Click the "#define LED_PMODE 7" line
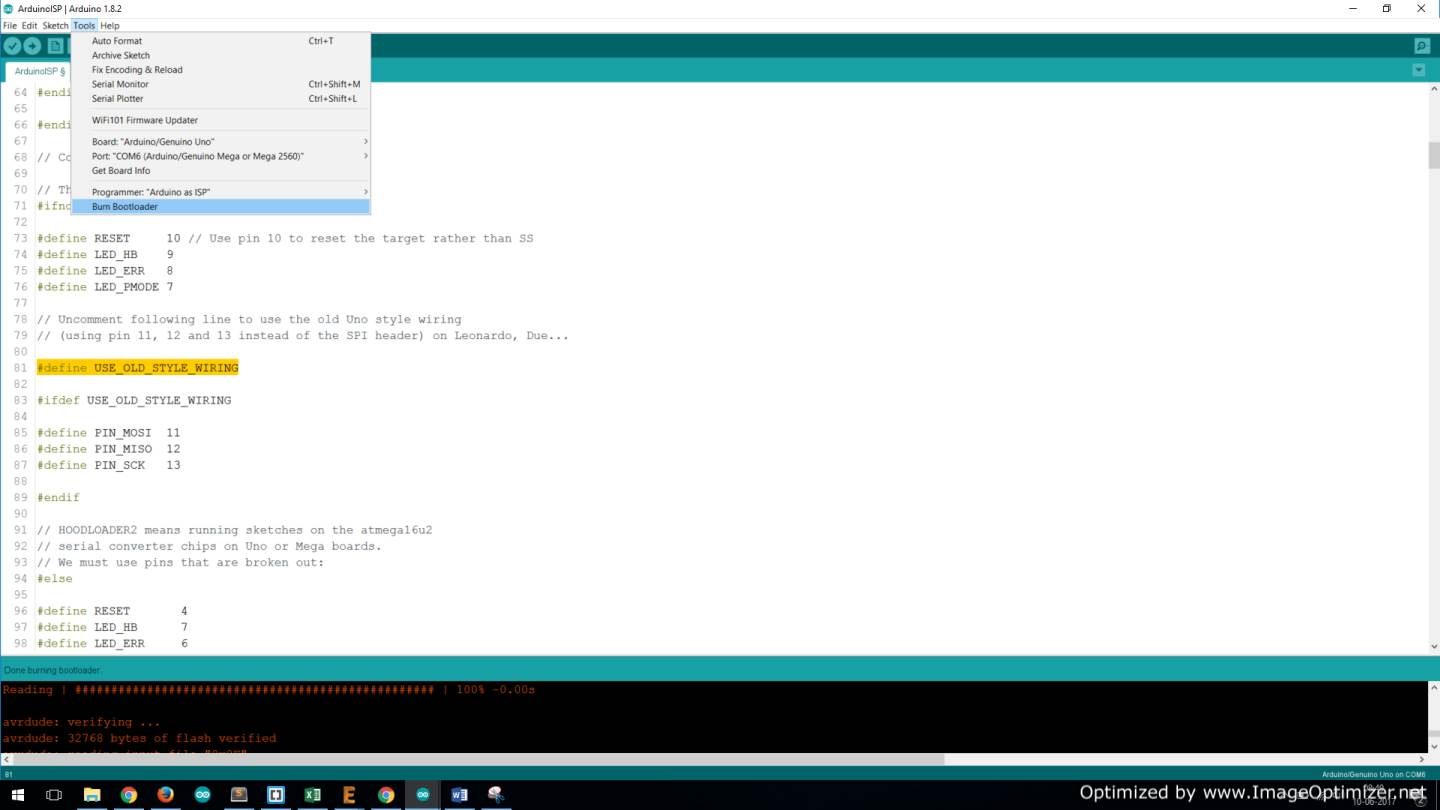 pos(105,287)
